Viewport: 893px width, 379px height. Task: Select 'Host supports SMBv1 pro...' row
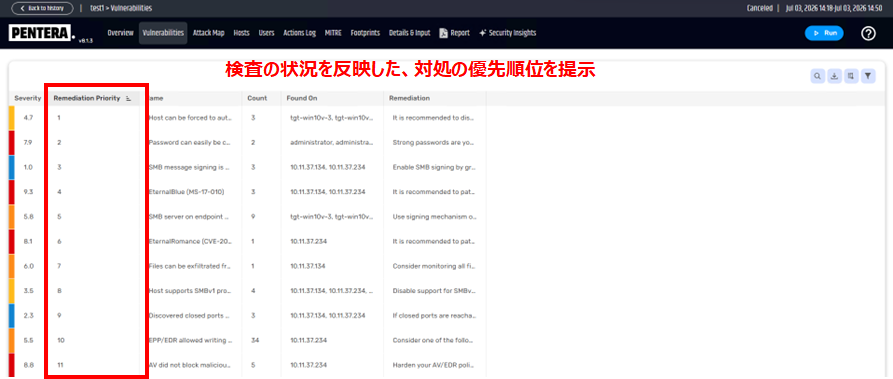pos(189,291)
